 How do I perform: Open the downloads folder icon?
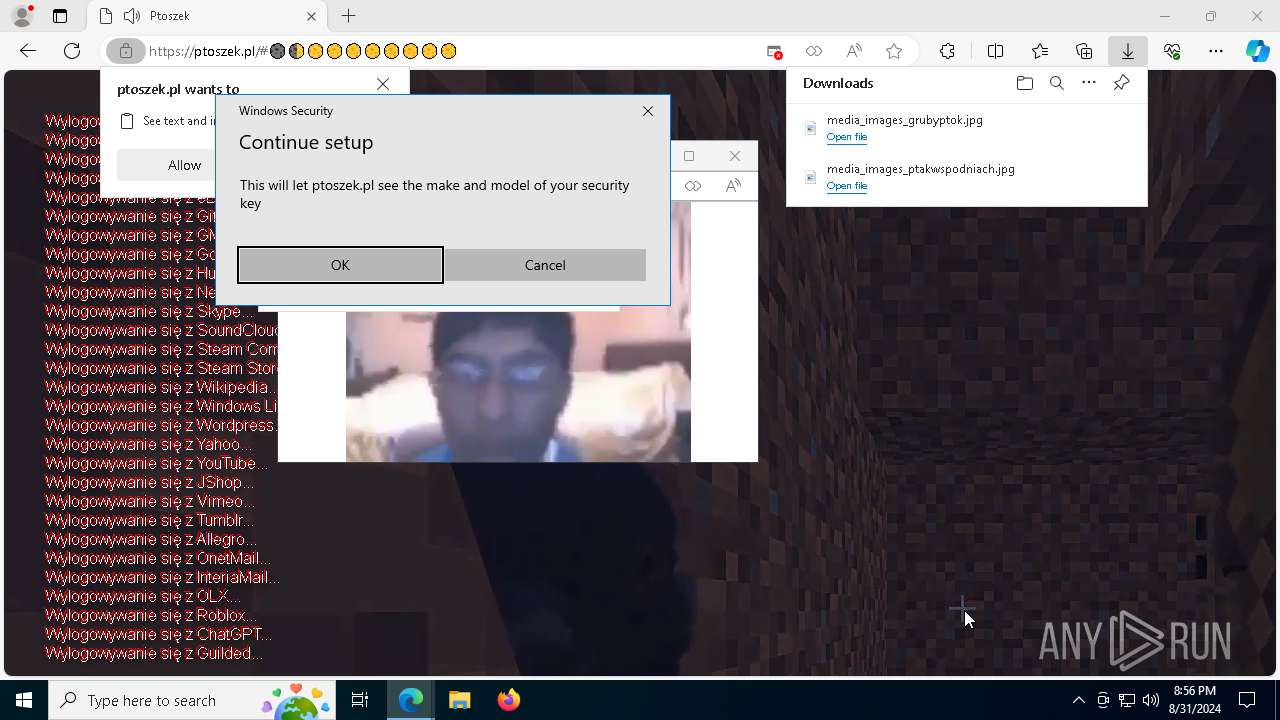coord(1024,83)
